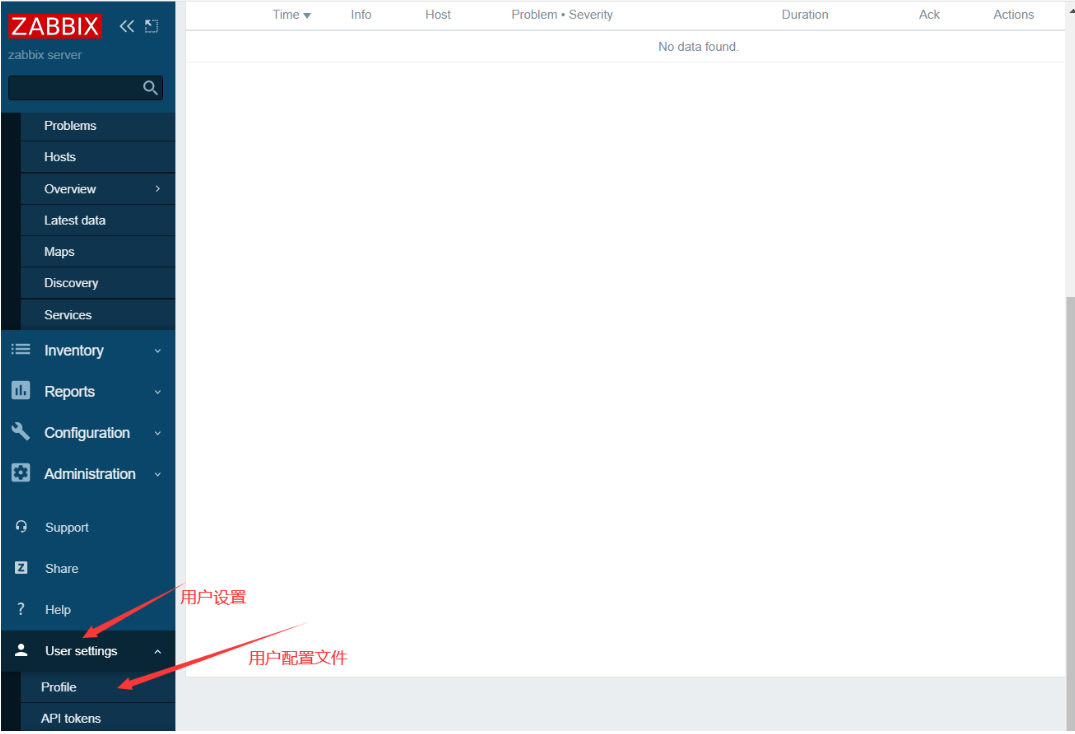Open the Discovery menu item
Image resolution: width=1075 pixels, height=734 pixels.
pos(98,283)
